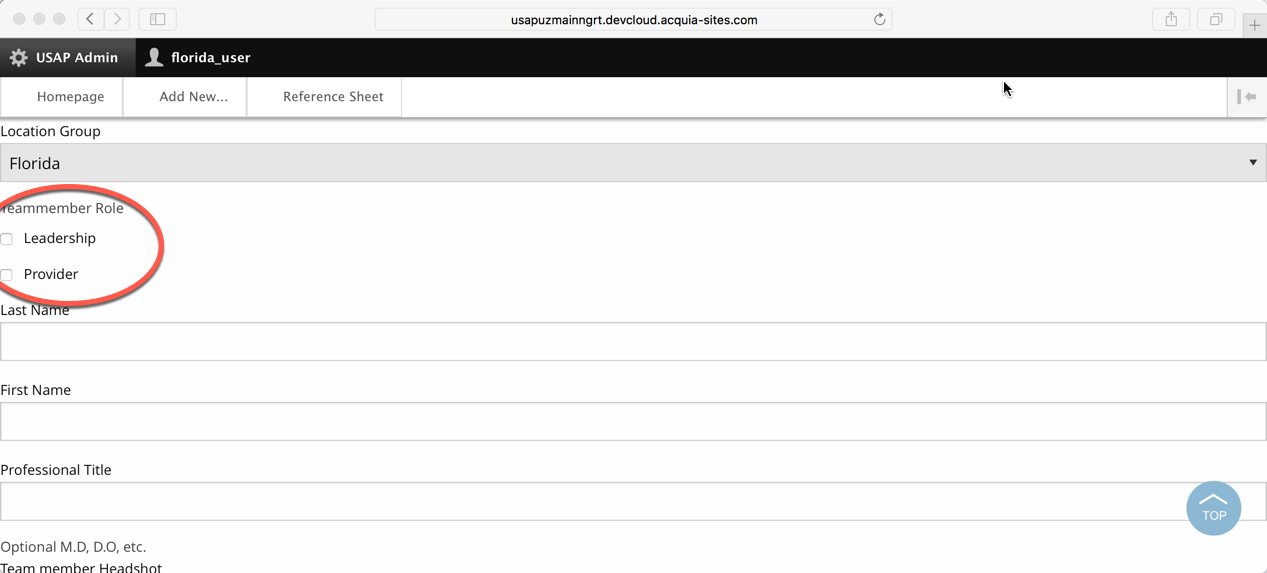This screenshot has width=1267, height=573.
Task: Click the TOP scroll button
Action: (x=1213, y=508)
